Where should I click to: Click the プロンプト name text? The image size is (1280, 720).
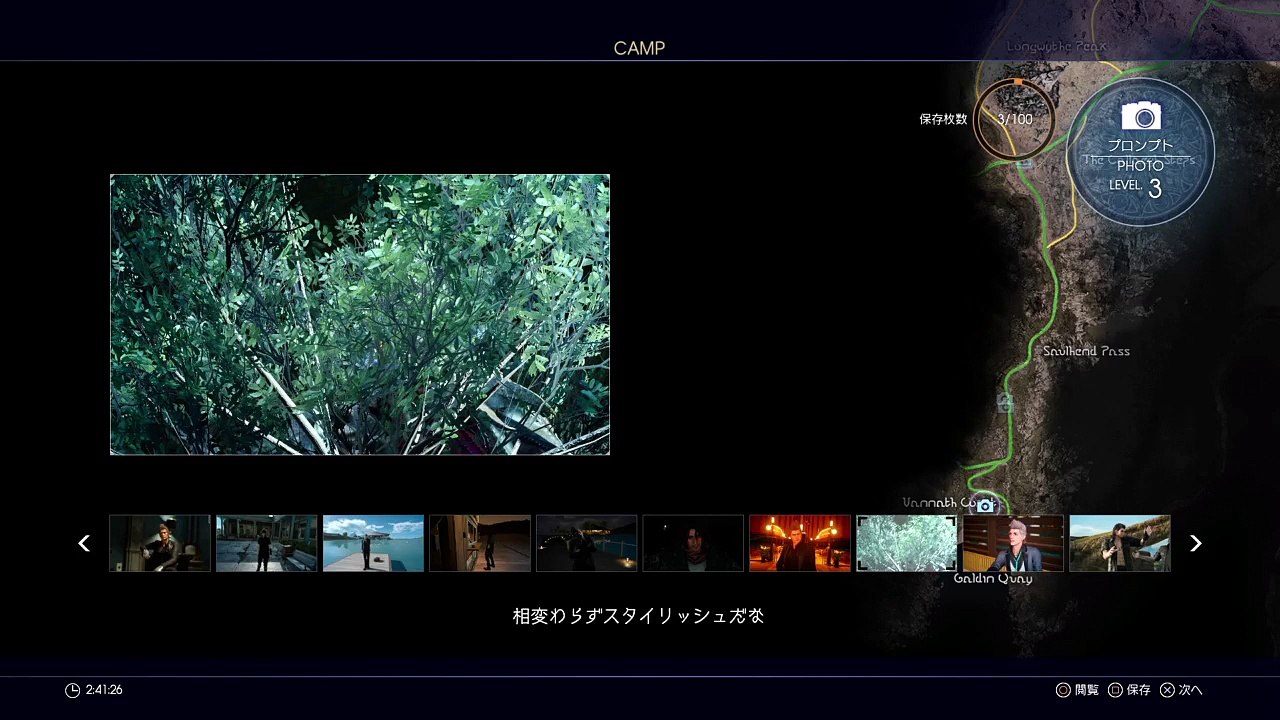point(1141,146)
